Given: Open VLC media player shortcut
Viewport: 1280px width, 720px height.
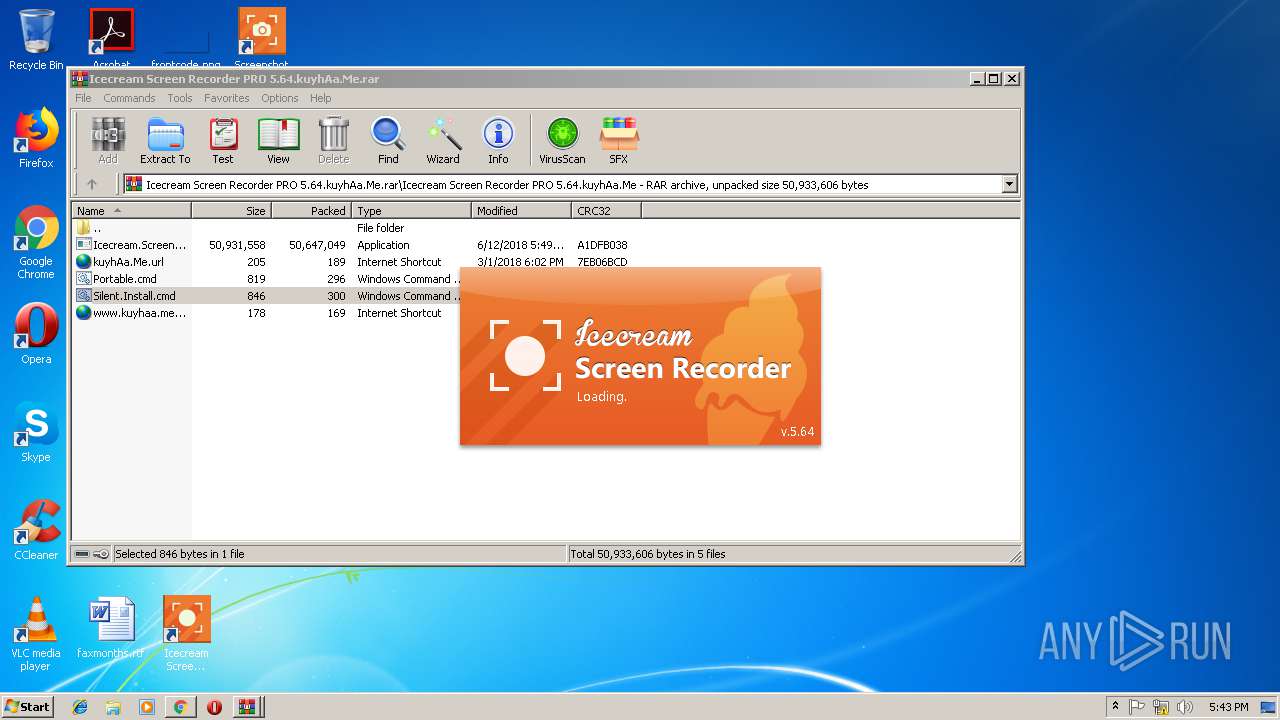Looking at the screenshot, I should 36,634.
